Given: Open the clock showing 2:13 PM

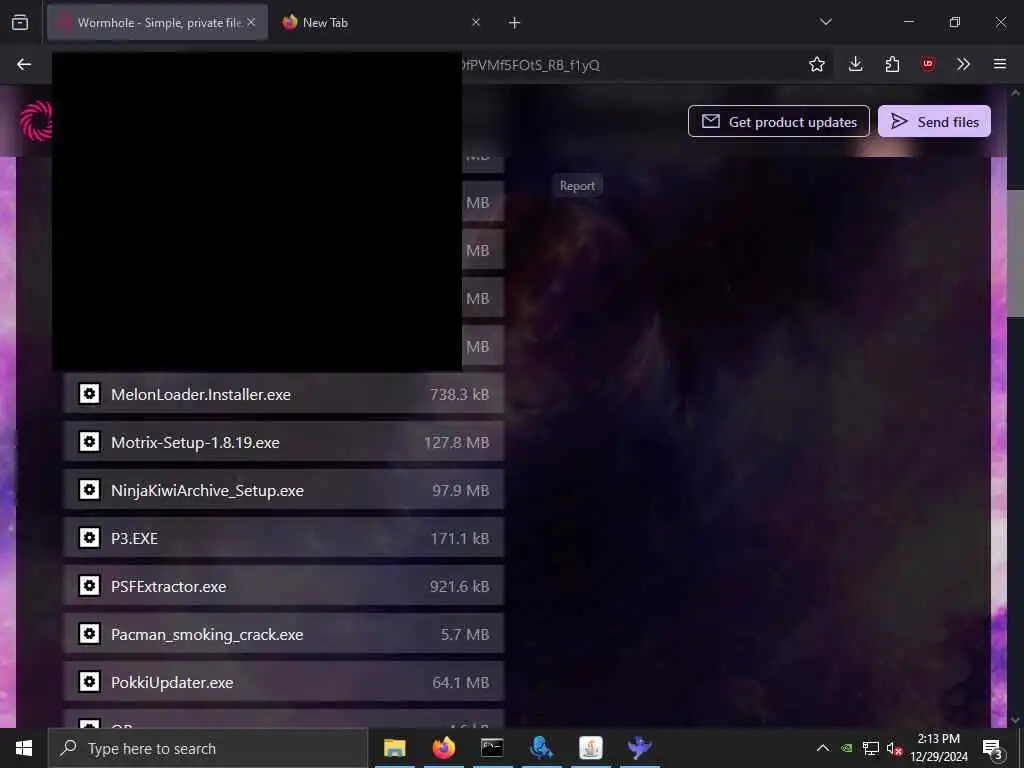Looking at the screenshot, I should [x=939, y=748].
